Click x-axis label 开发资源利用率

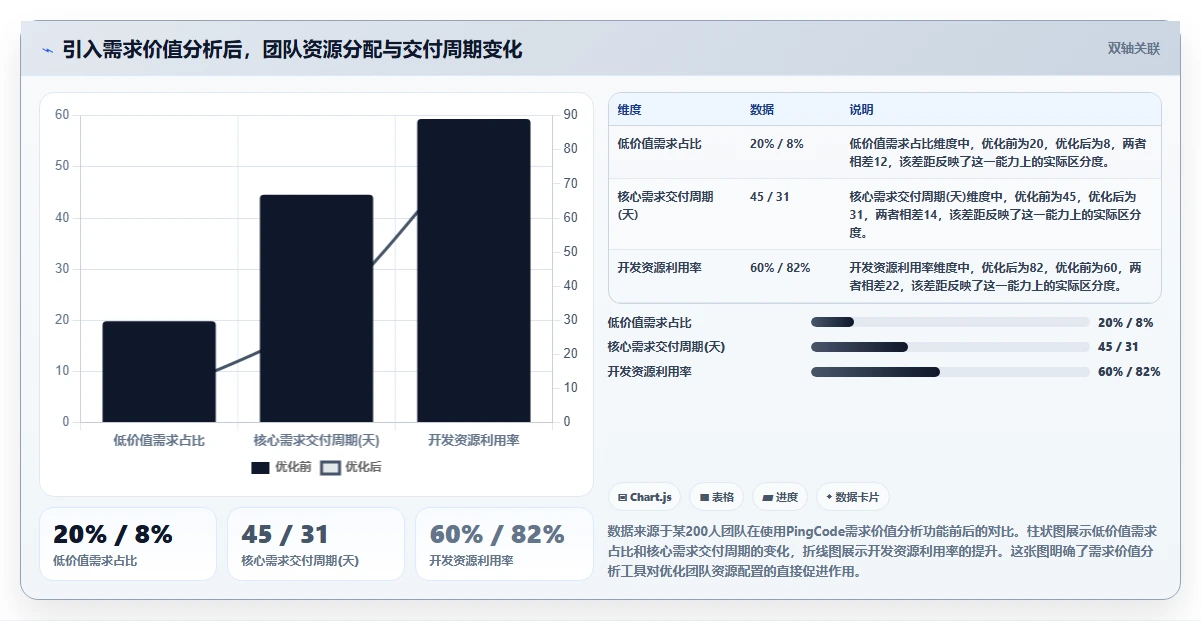[474, 440]
